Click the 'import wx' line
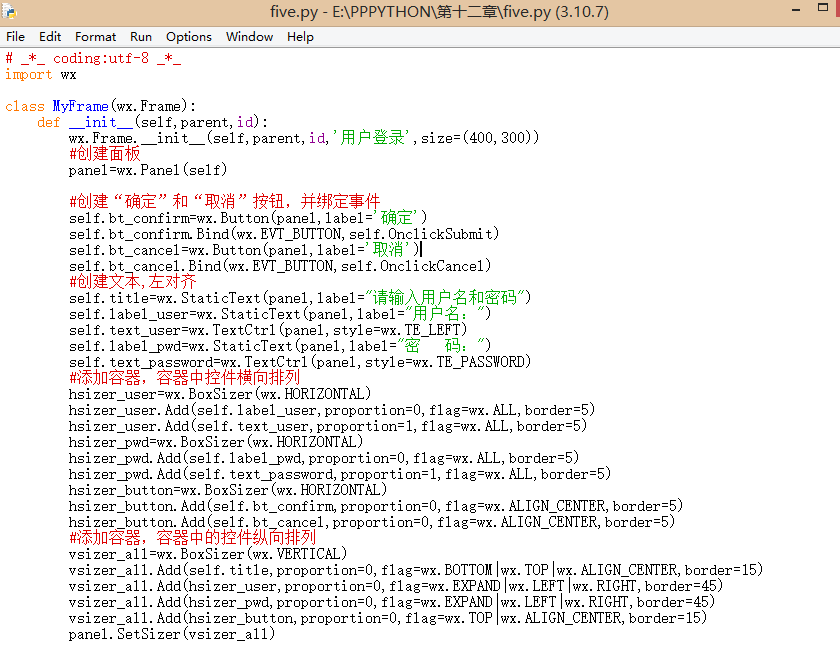The width and height of the screenshot is (840, 654). pyautogui.click(x=41, y=74)
